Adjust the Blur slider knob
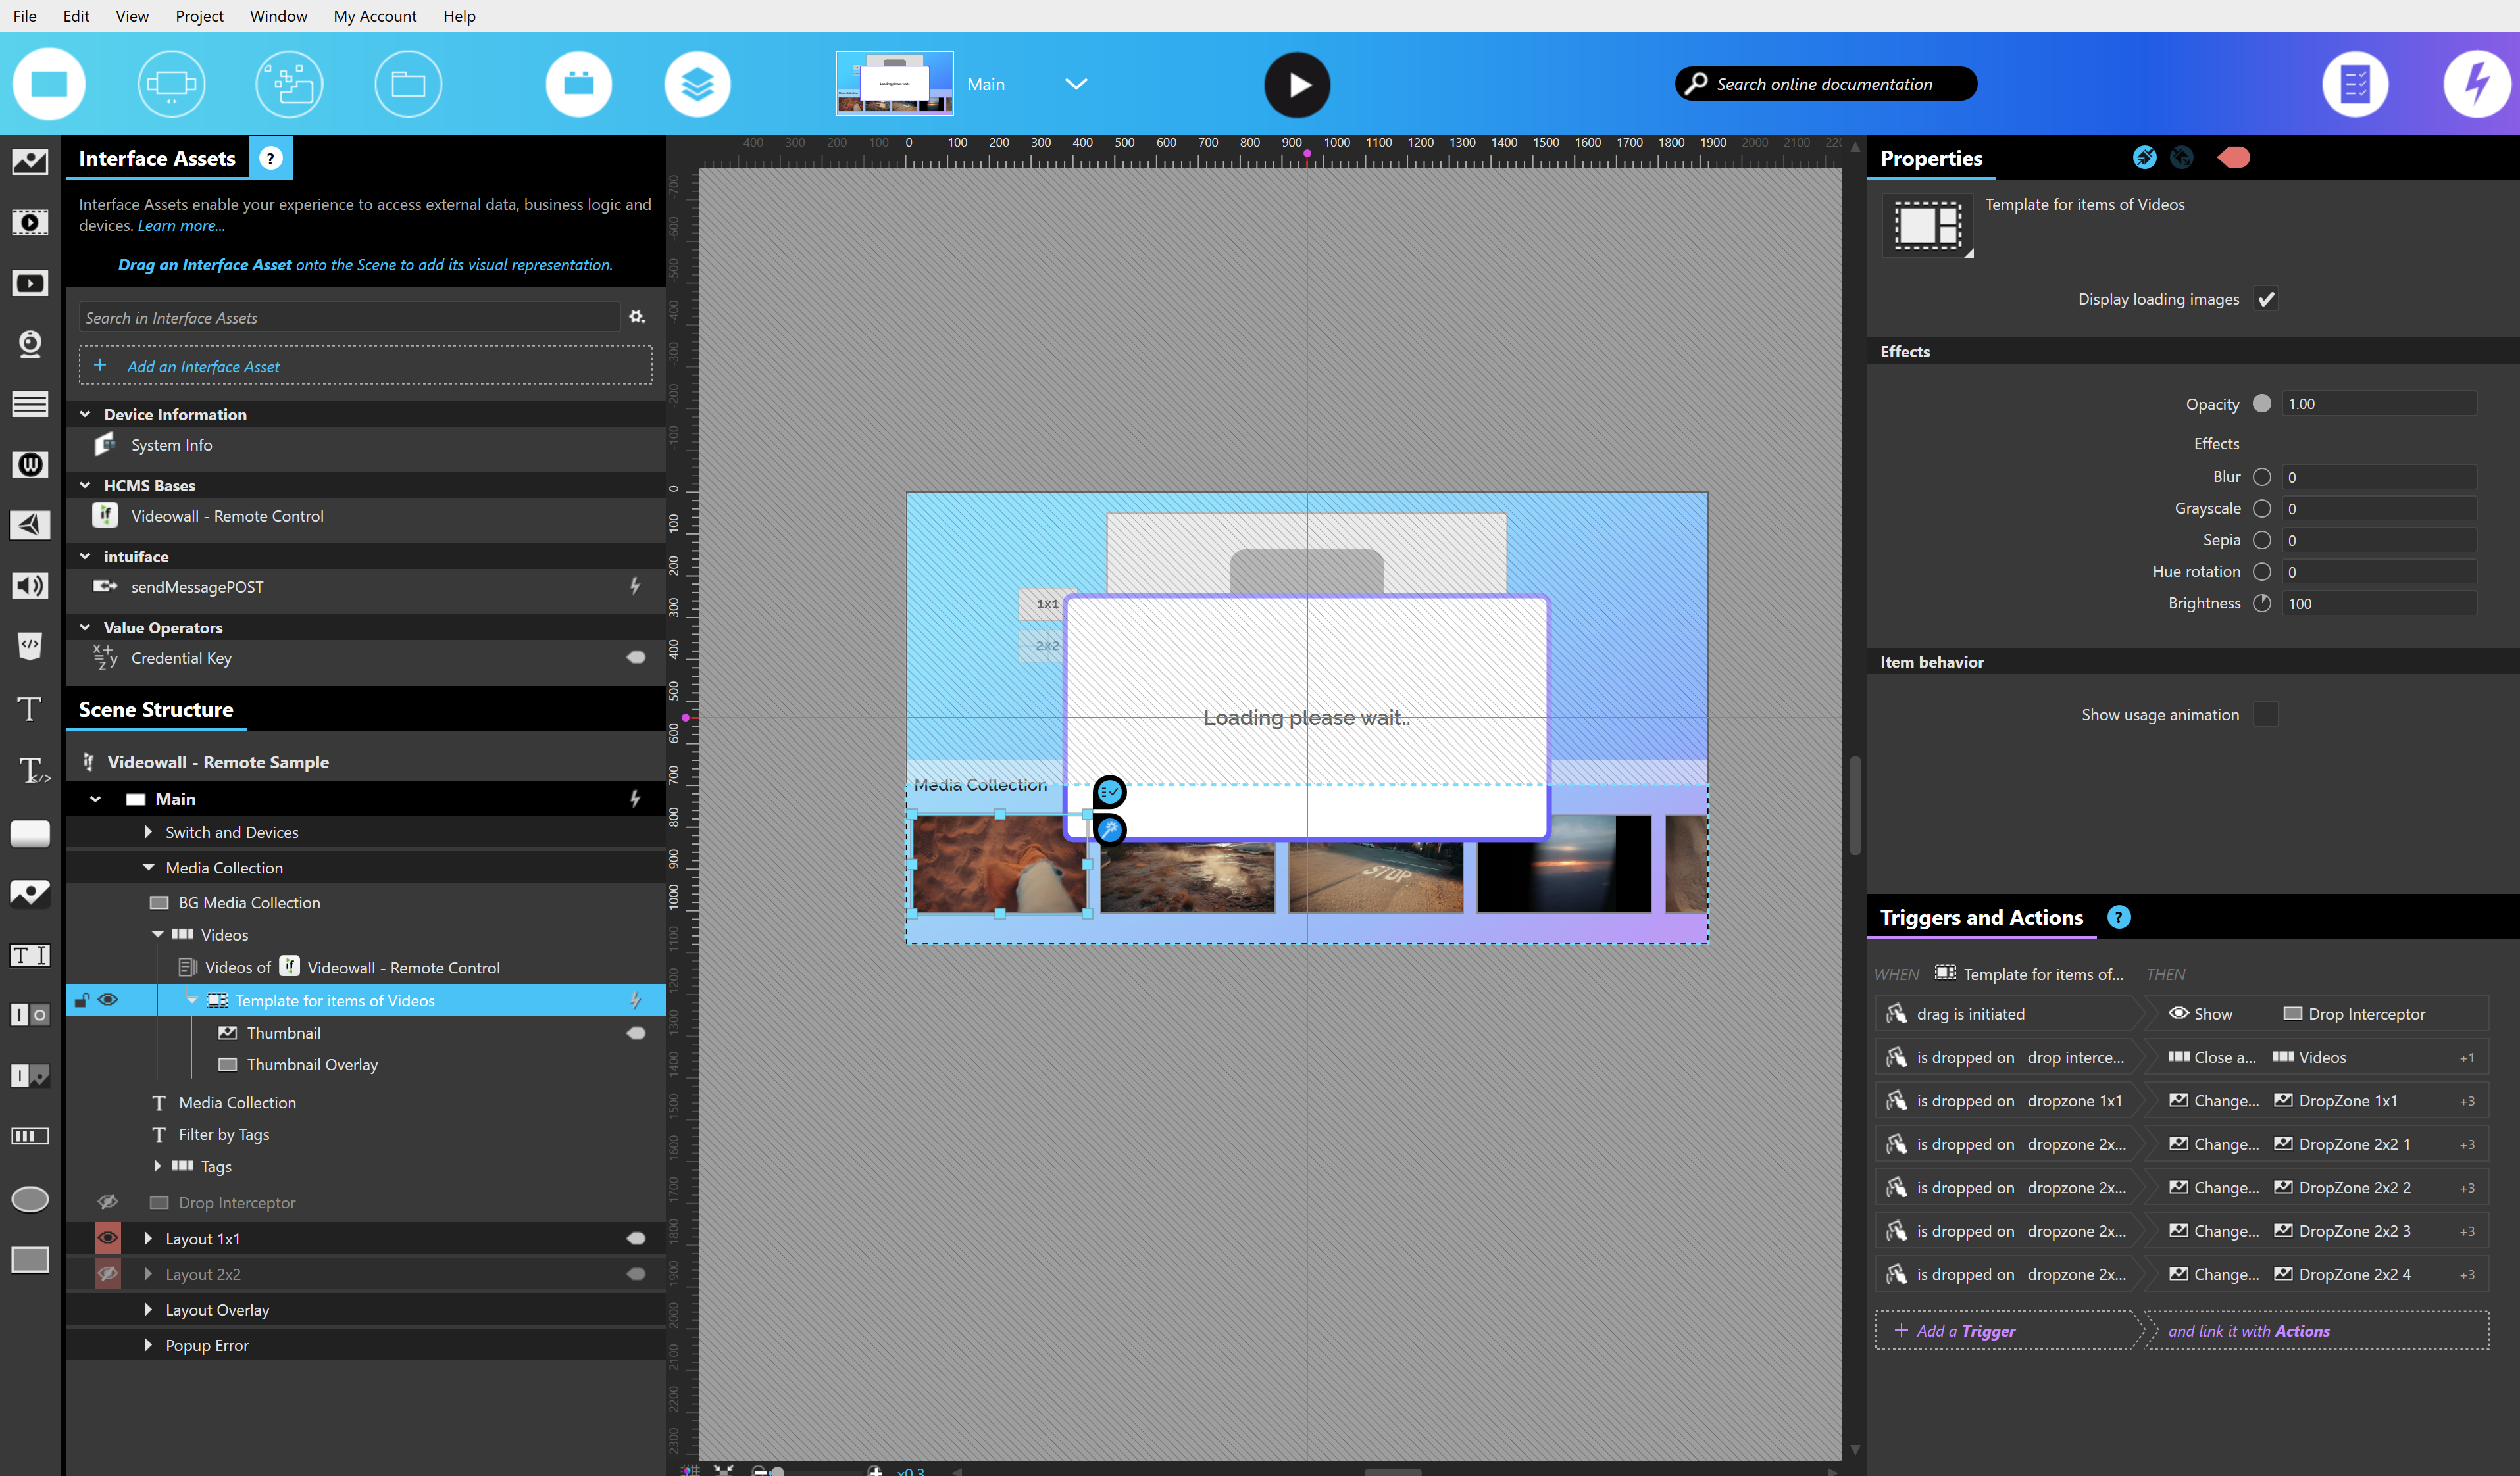This screenshot has width=2520, height=1476. [2262, 477]
